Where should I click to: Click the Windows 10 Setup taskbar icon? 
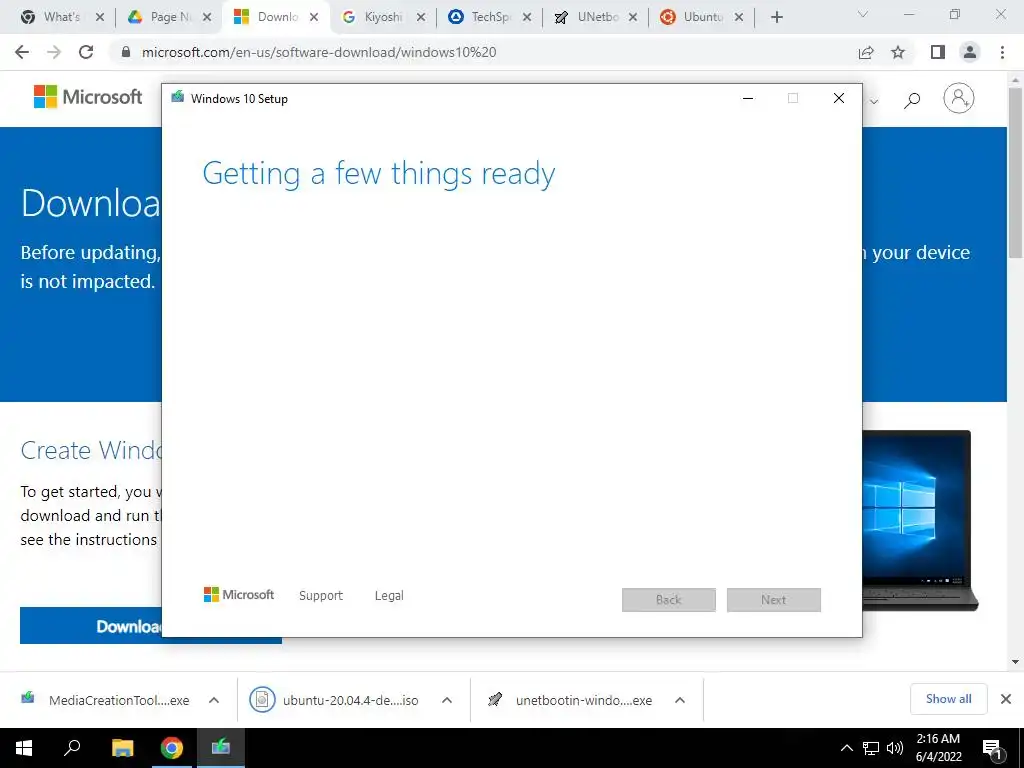[221, 748]
